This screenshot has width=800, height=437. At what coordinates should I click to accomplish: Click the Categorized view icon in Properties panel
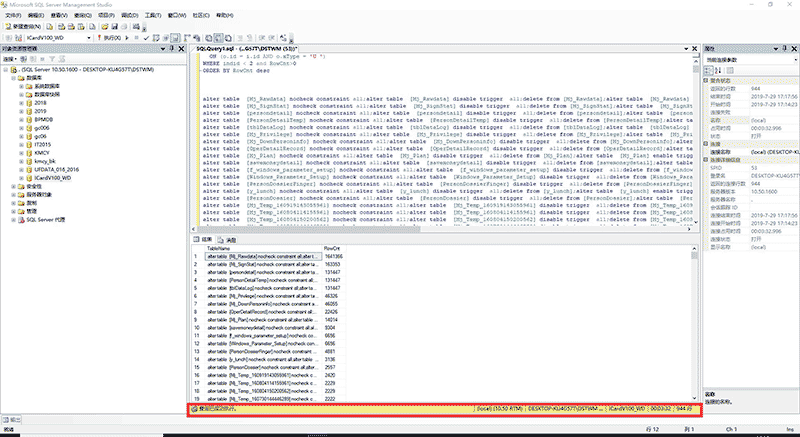(x=708, y=70)
